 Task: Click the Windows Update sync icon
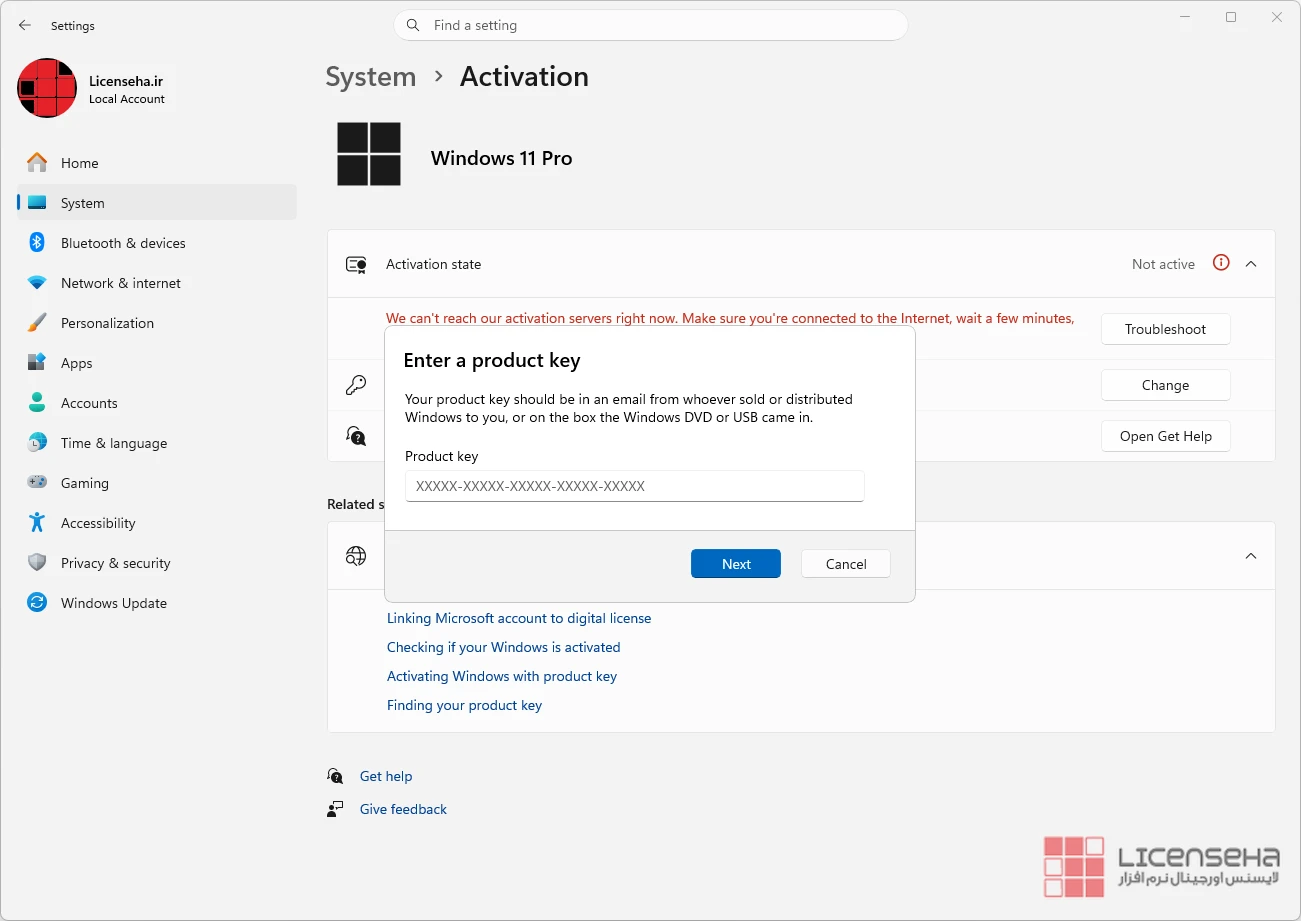[x=37, y=603]
